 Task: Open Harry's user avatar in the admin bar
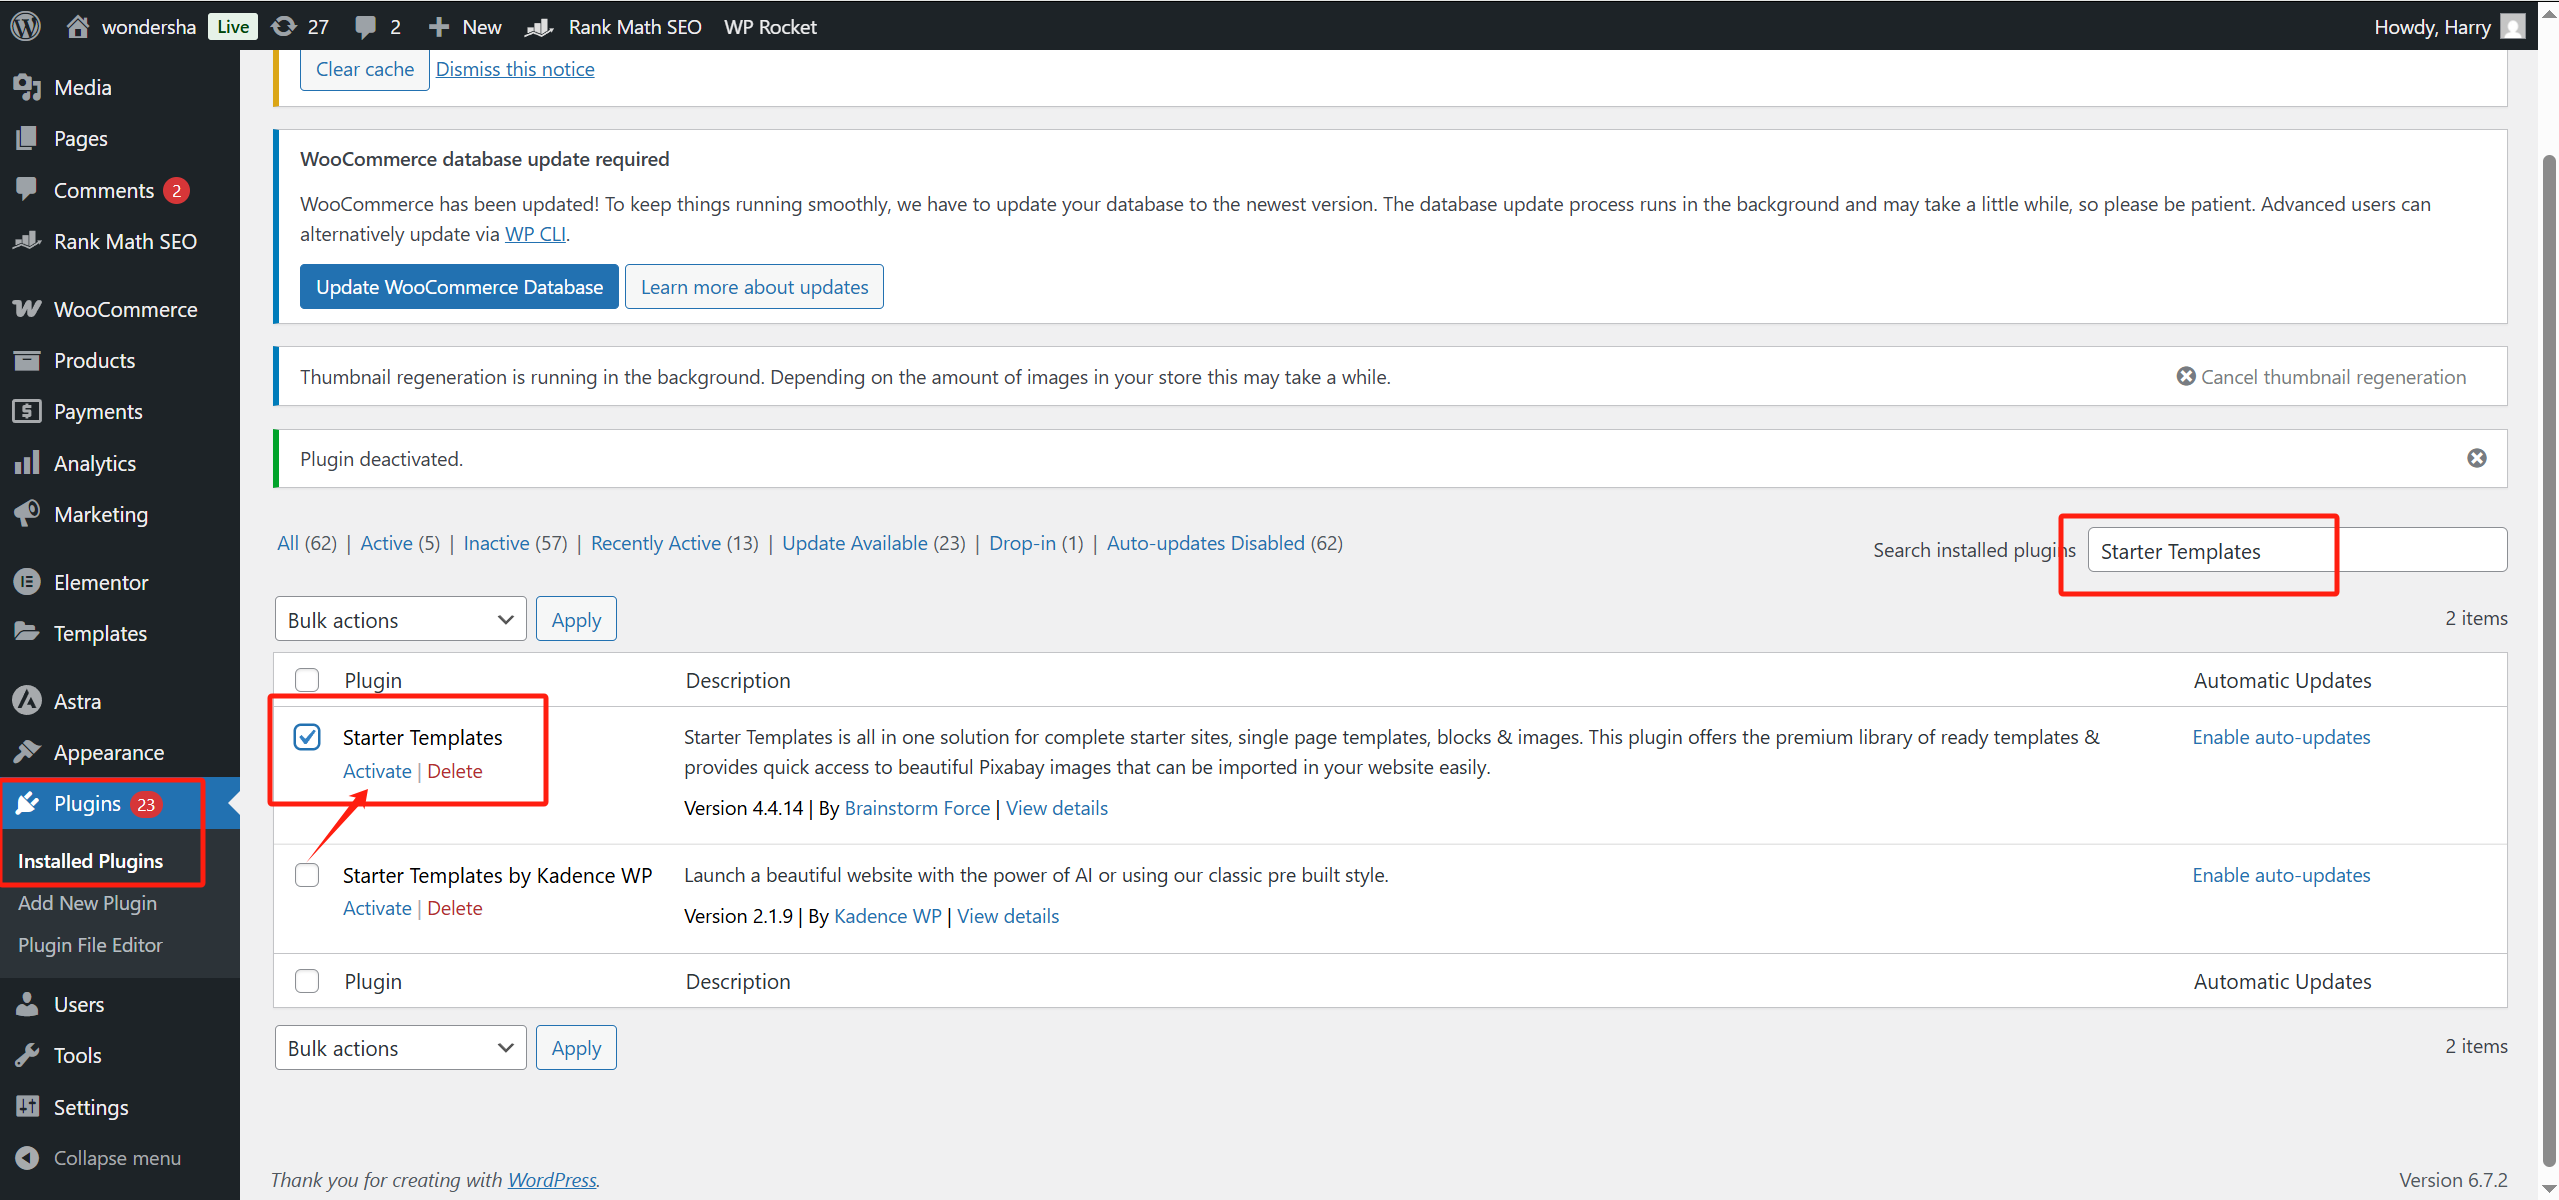click(x=2512, y=26)
